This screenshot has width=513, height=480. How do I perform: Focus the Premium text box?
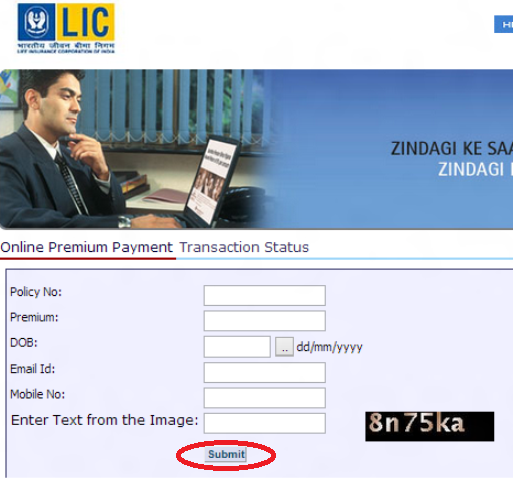pyautogui.click(x=265, y=321)
